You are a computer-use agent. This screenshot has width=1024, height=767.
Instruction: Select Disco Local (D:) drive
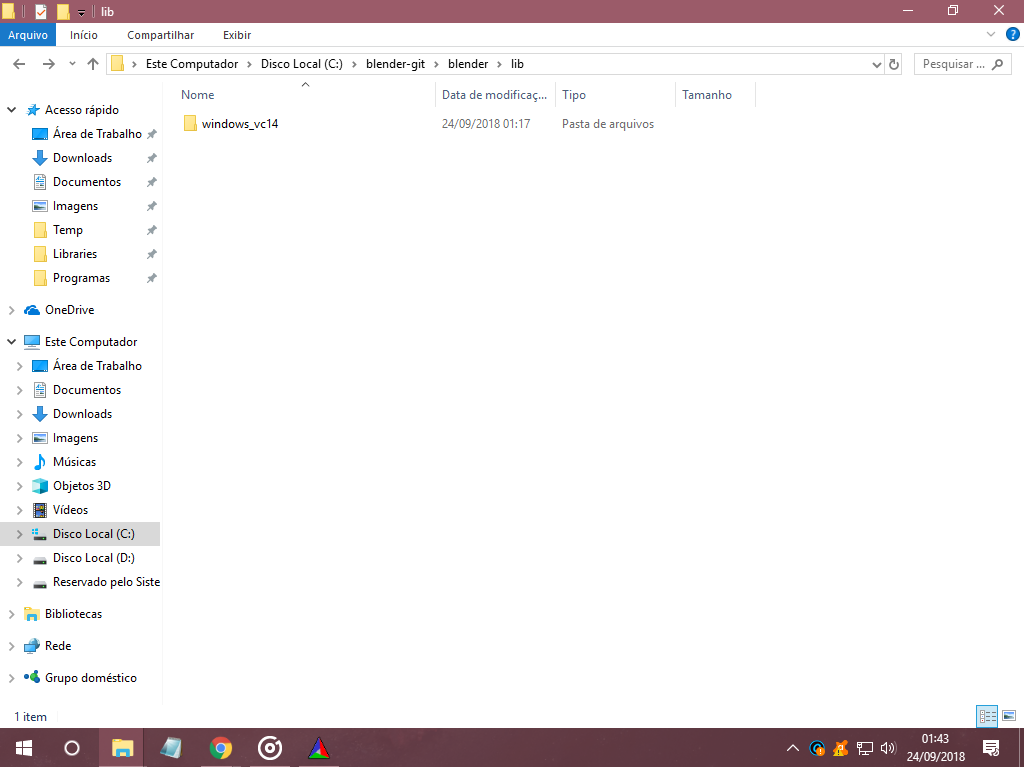click(93, 558)
